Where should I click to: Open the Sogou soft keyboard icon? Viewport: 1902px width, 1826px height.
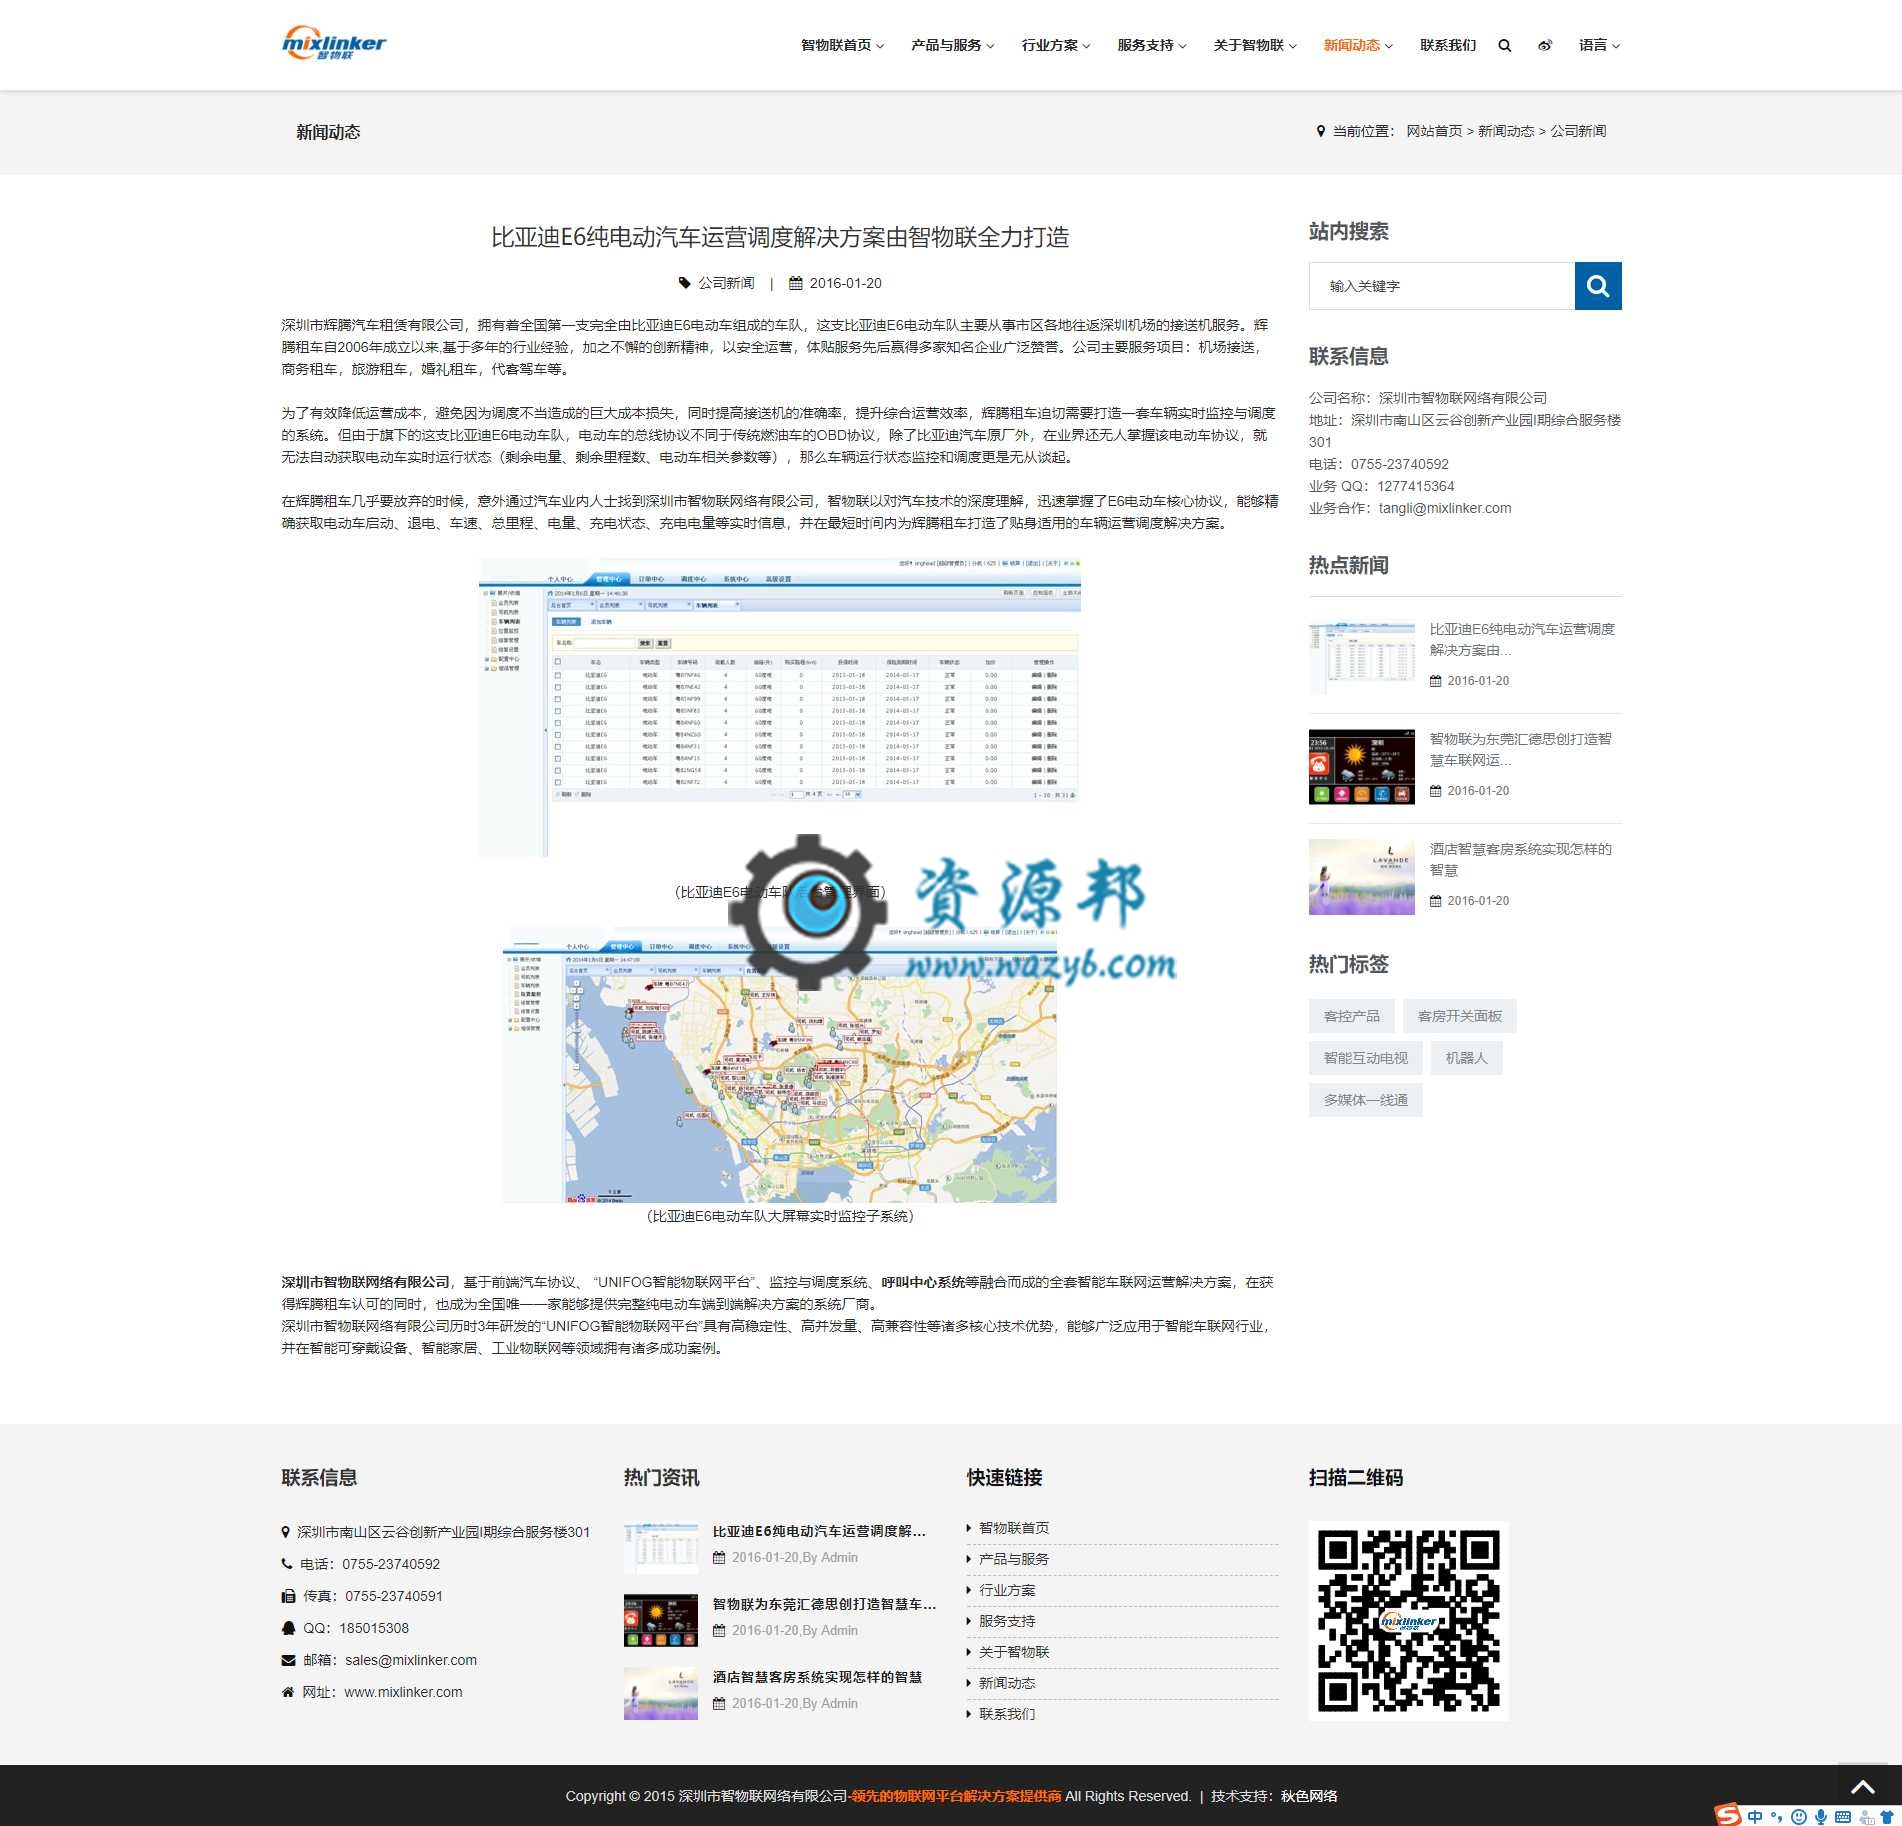coord(1843,1816)
